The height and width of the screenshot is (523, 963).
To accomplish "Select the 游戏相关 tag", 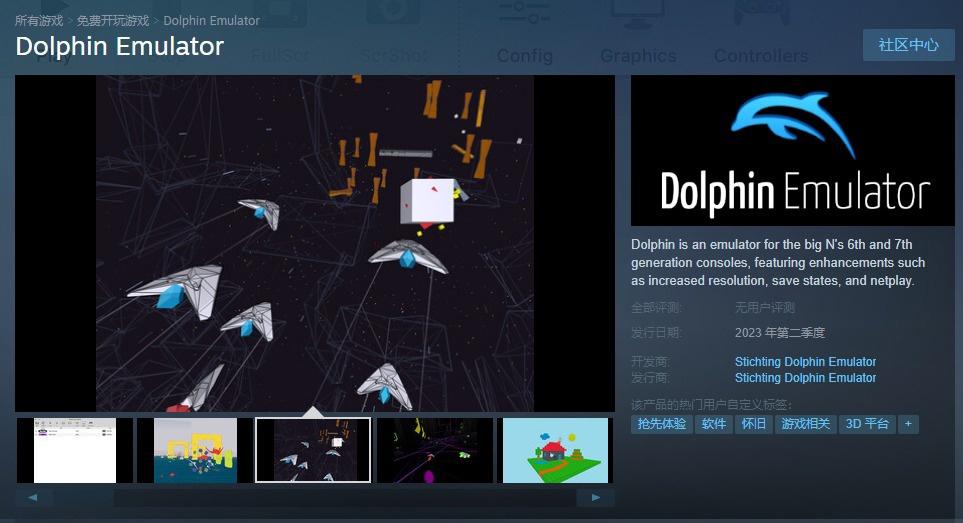I will click(x=806, y=424).
